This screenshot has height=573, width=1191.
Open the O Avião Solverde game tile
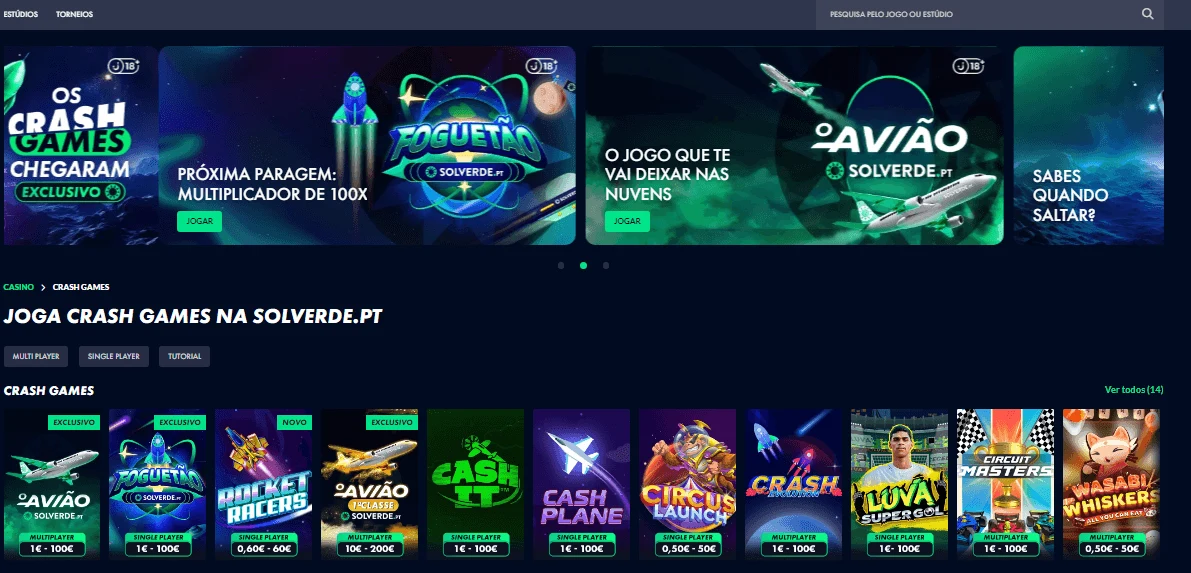coord(52,483)
